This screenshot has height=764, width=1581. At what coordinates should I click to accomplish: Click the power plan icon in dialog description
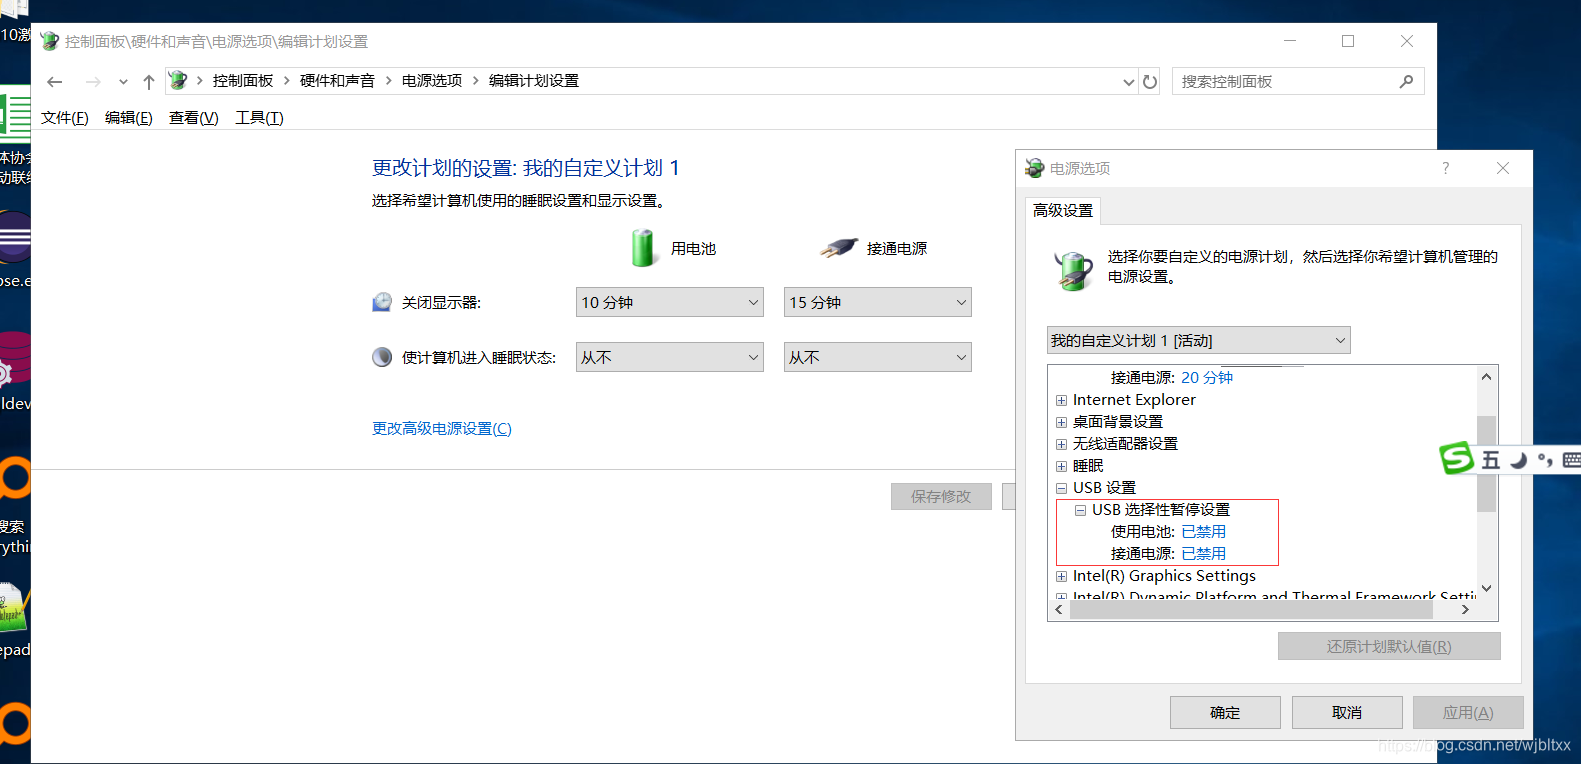point(1074,270)
